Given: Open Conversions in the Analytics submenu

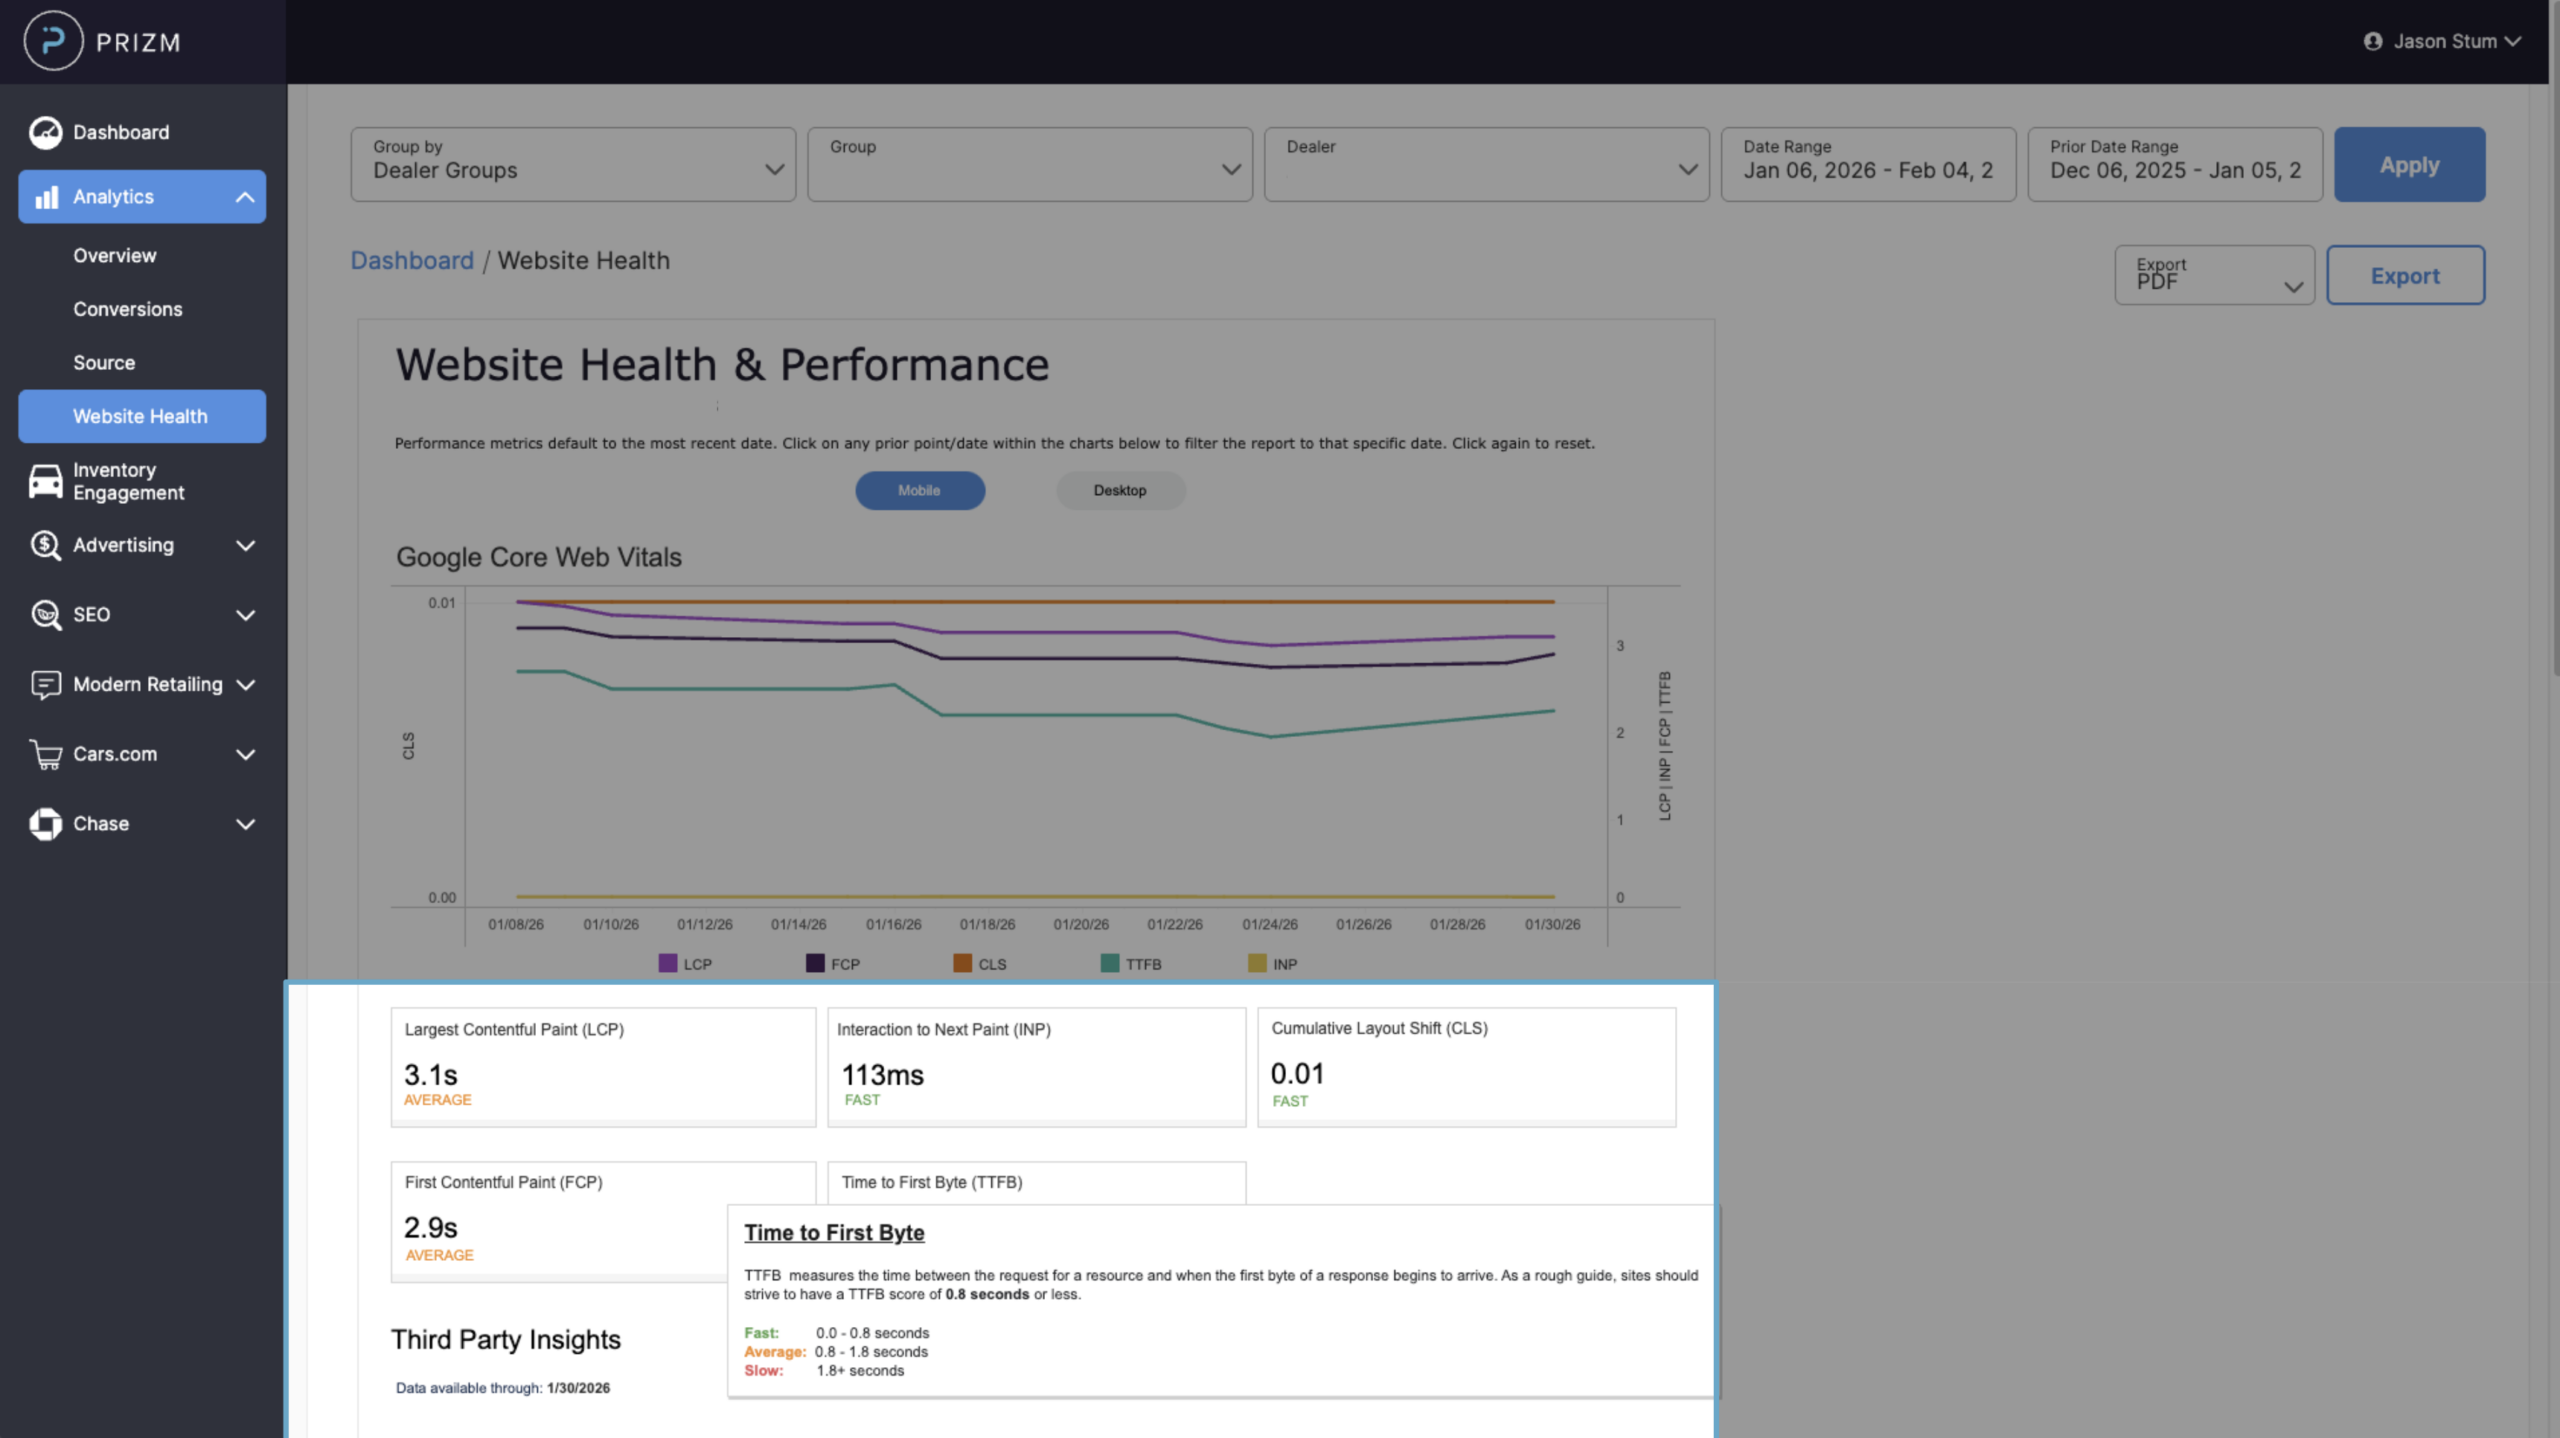Looking at the screenshot, I should coord(127,309).
